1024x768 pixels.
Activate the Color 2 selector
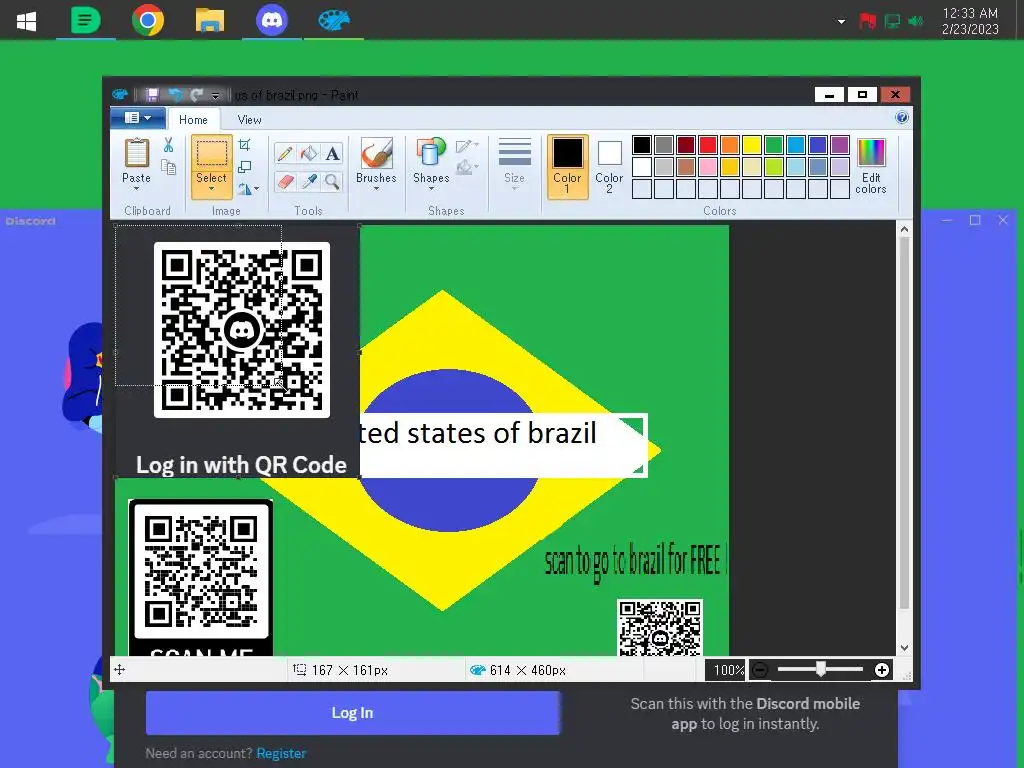click(x=609, y=167)
